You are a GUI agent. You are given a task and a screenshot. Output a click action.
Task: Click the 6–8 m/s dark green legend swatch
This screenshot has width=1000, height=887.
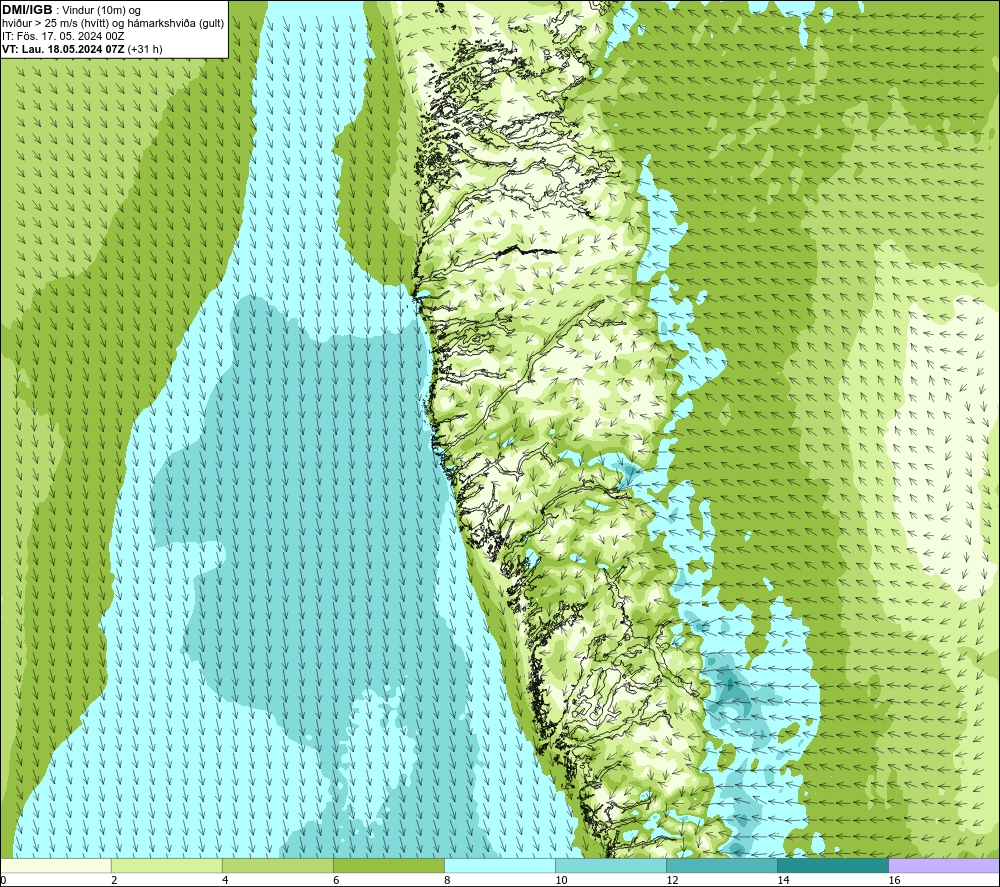[388, 865]
